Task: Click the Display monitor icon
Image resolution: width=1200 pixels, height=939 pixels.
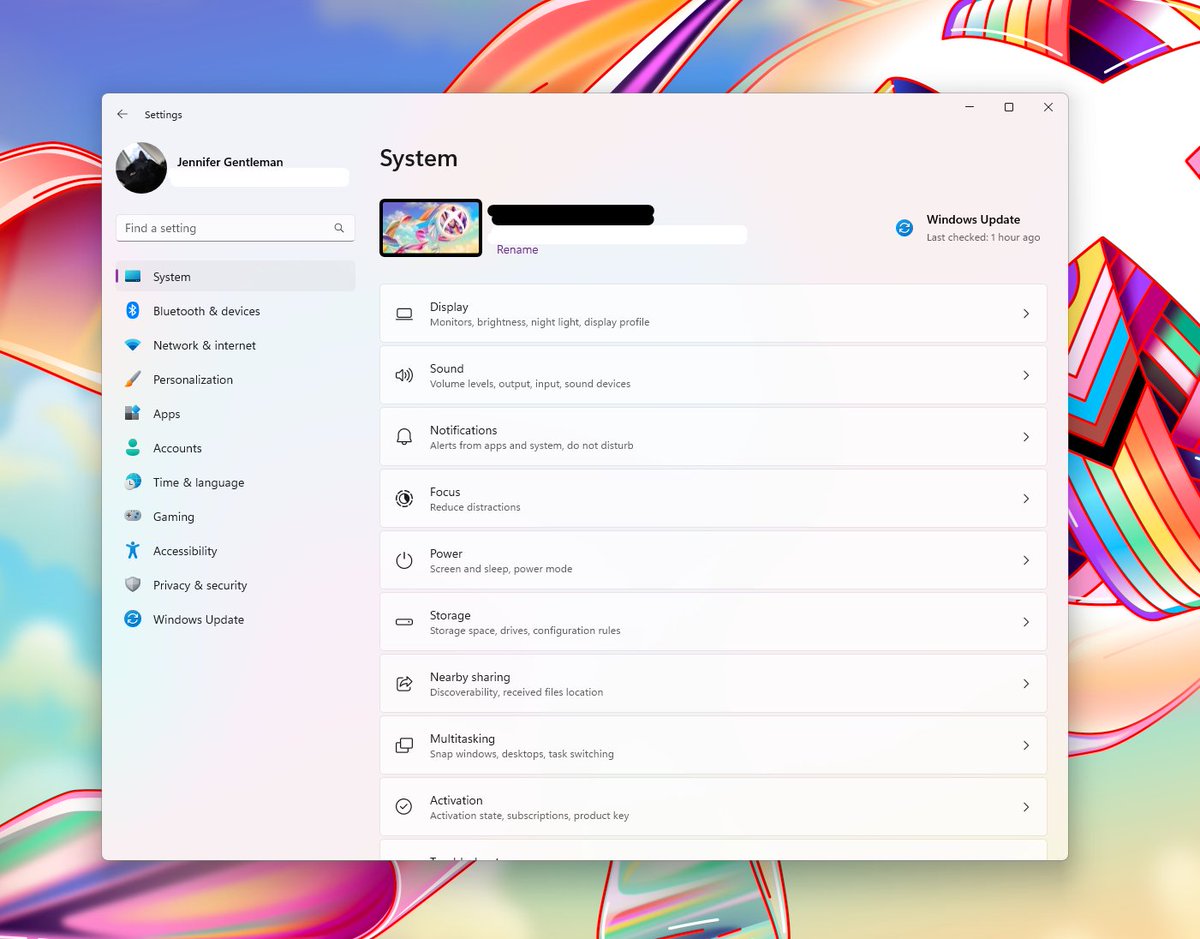Action: [x=404, y=314]
